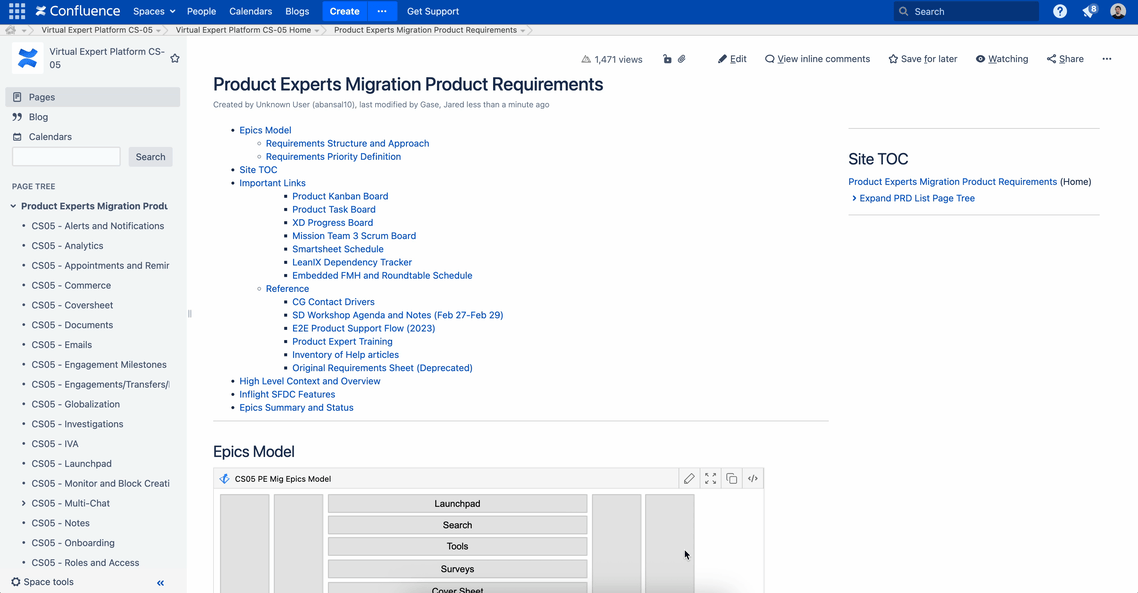
Task: Open XD Progress Board link
Action: 332,222
